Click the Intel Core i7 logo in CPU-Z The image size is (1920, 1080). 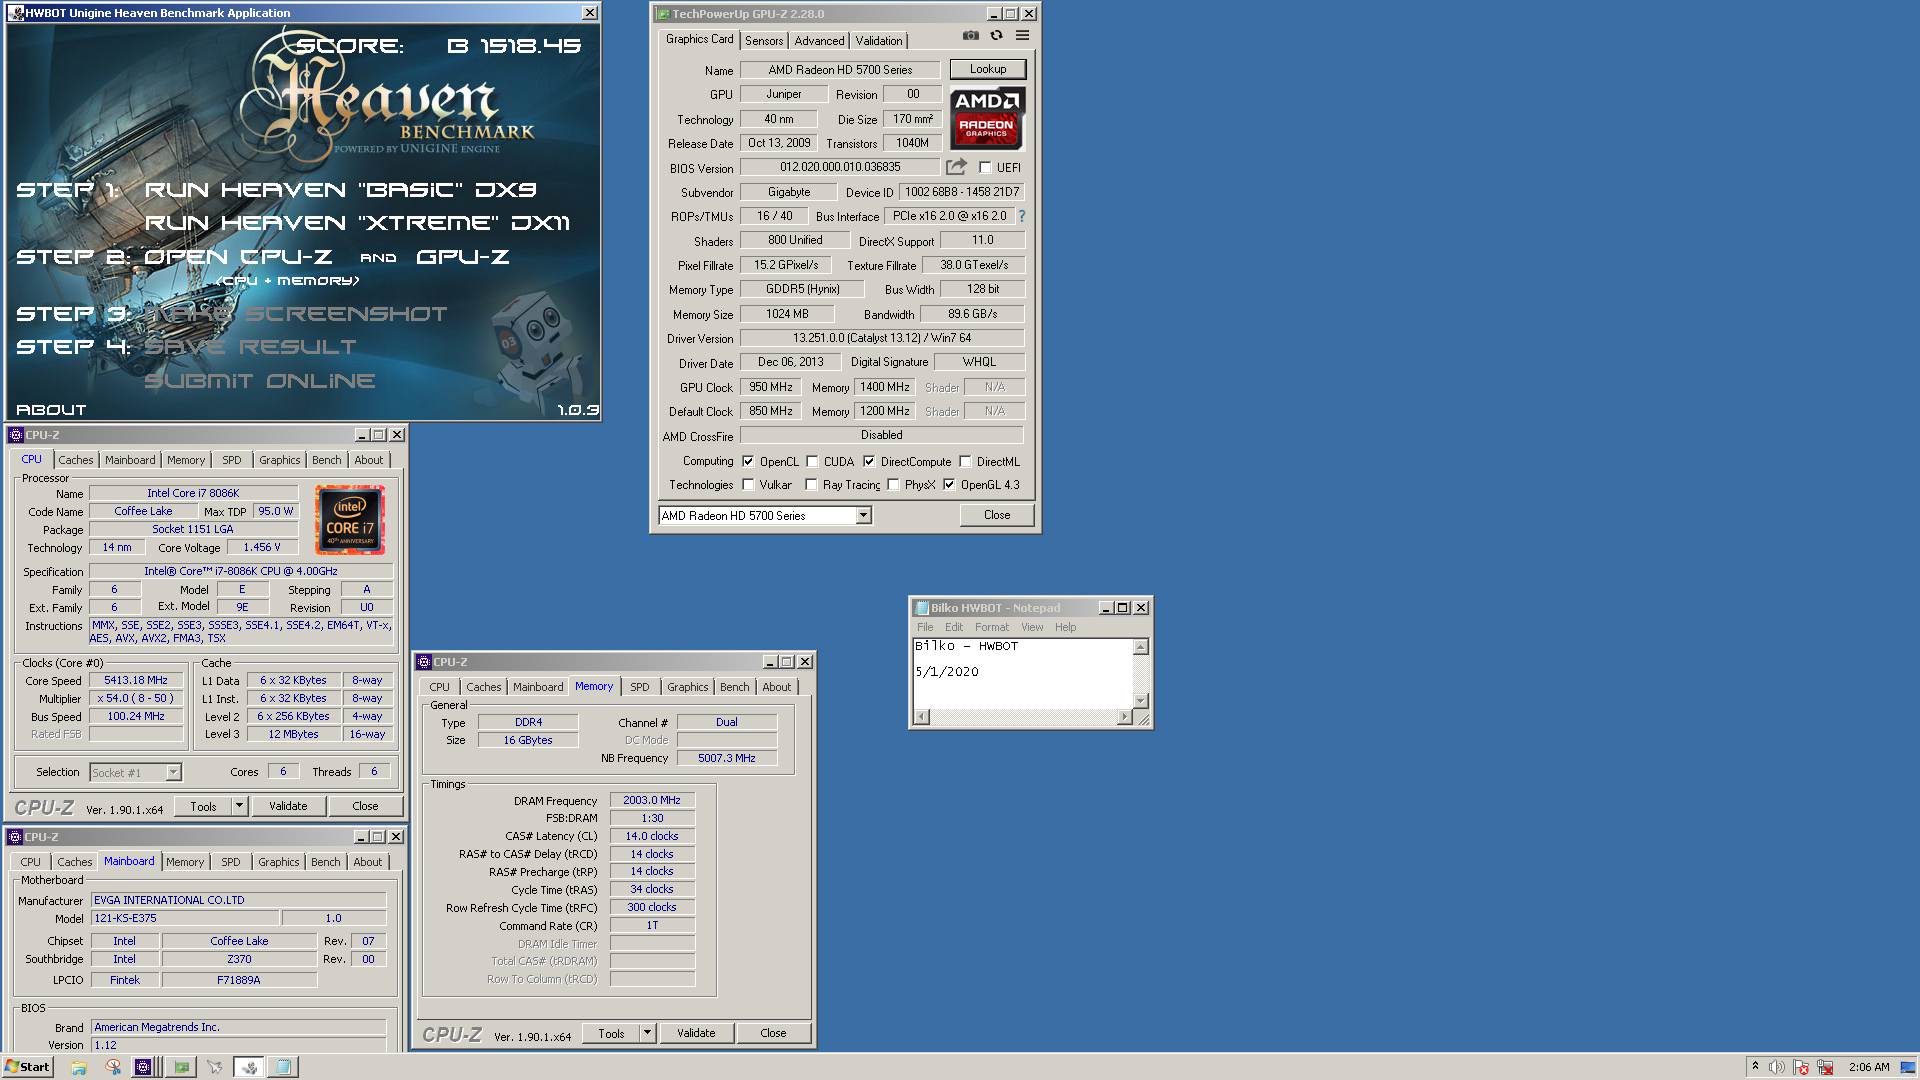(x=349, y=520)
